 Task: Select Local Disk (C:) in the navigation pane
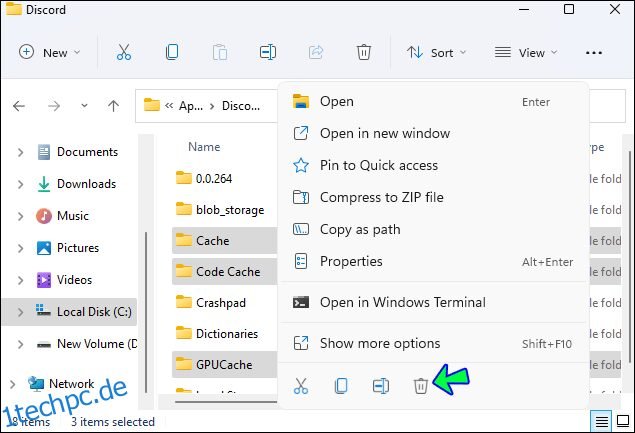(x=94, y=312)
